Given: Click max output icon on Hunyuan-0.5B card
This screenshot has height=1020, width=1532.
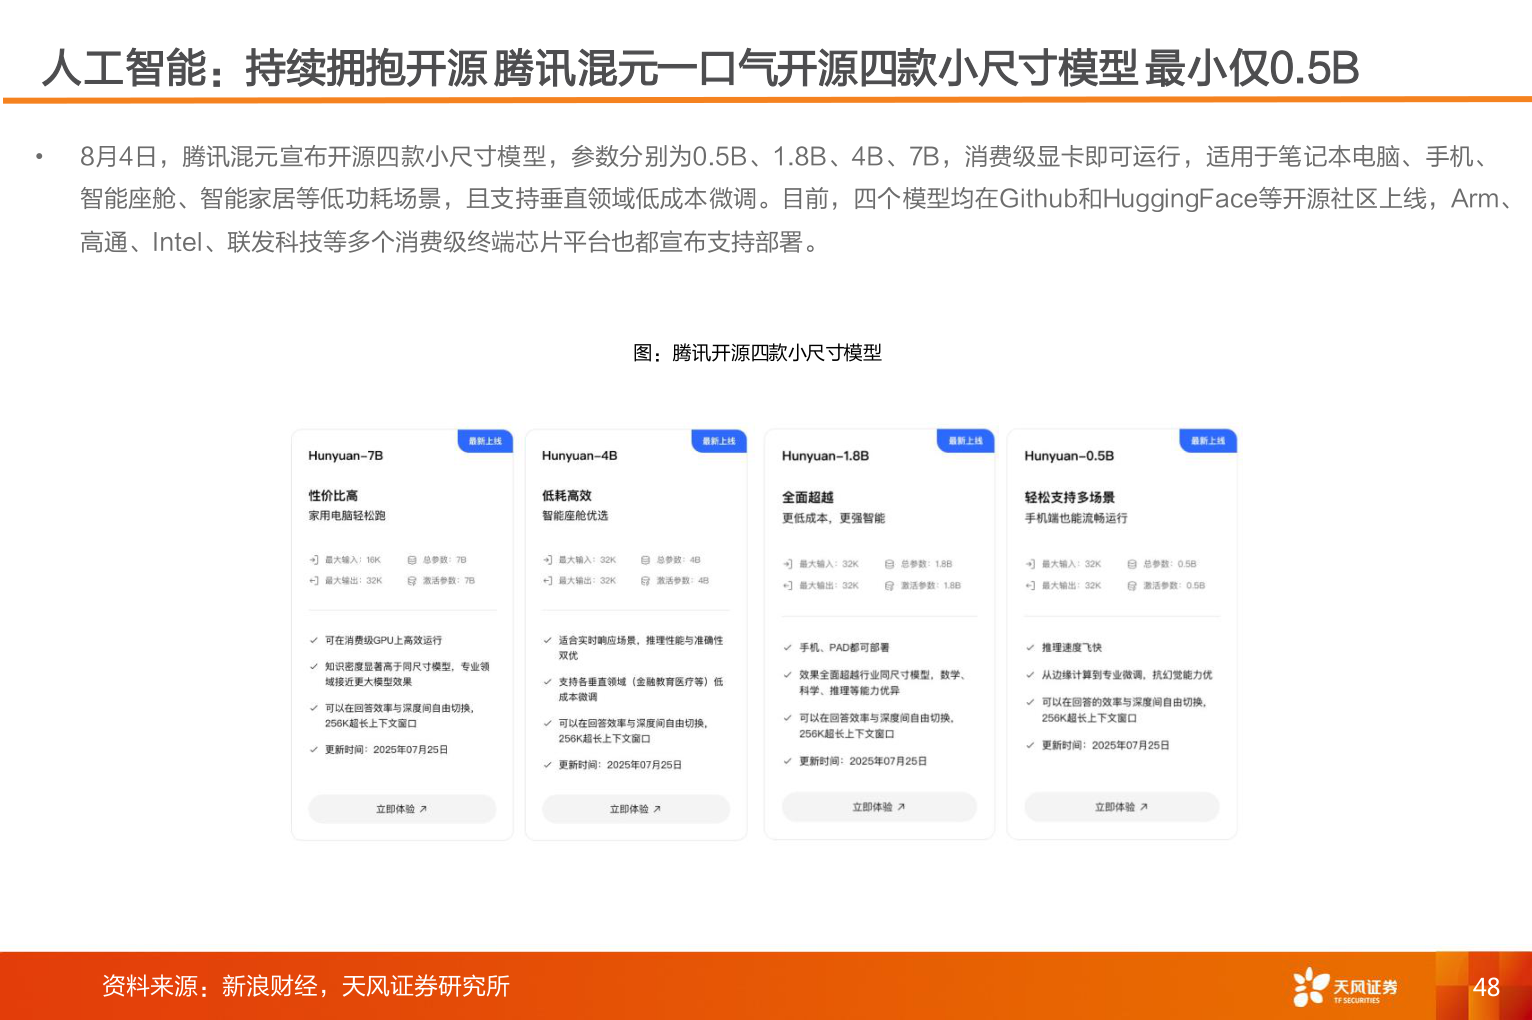Looking at the screenshot, I should pyautogui.click(x=1030, y=585).
